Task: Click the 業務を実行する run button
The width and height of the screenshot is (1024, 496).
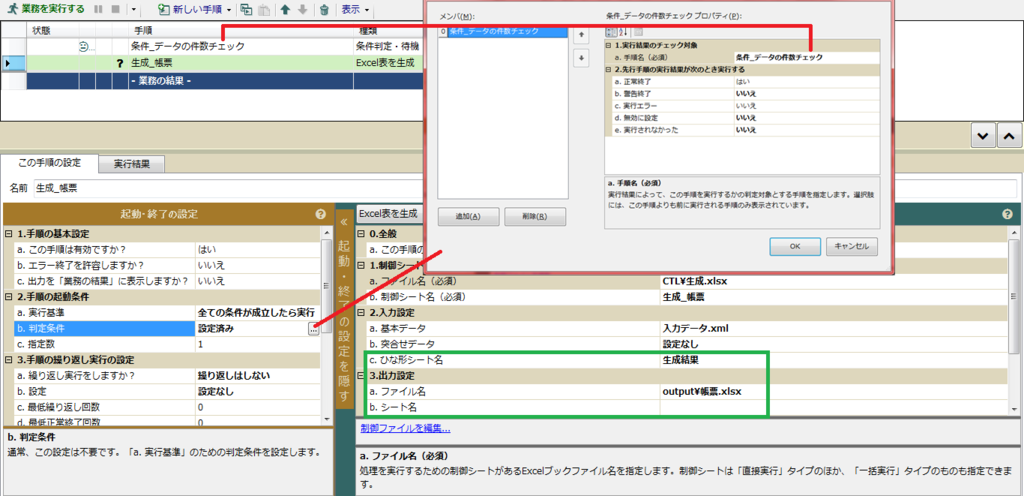Action: point(44,9)
